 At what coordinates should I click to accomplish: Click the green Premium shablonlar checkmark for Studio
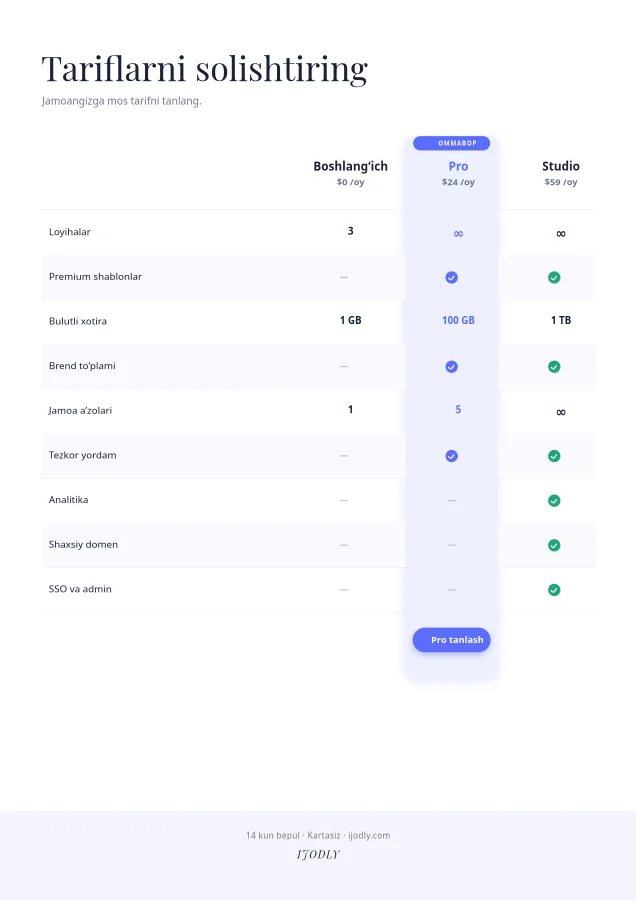pyautogui.click(x=554, y=277)
